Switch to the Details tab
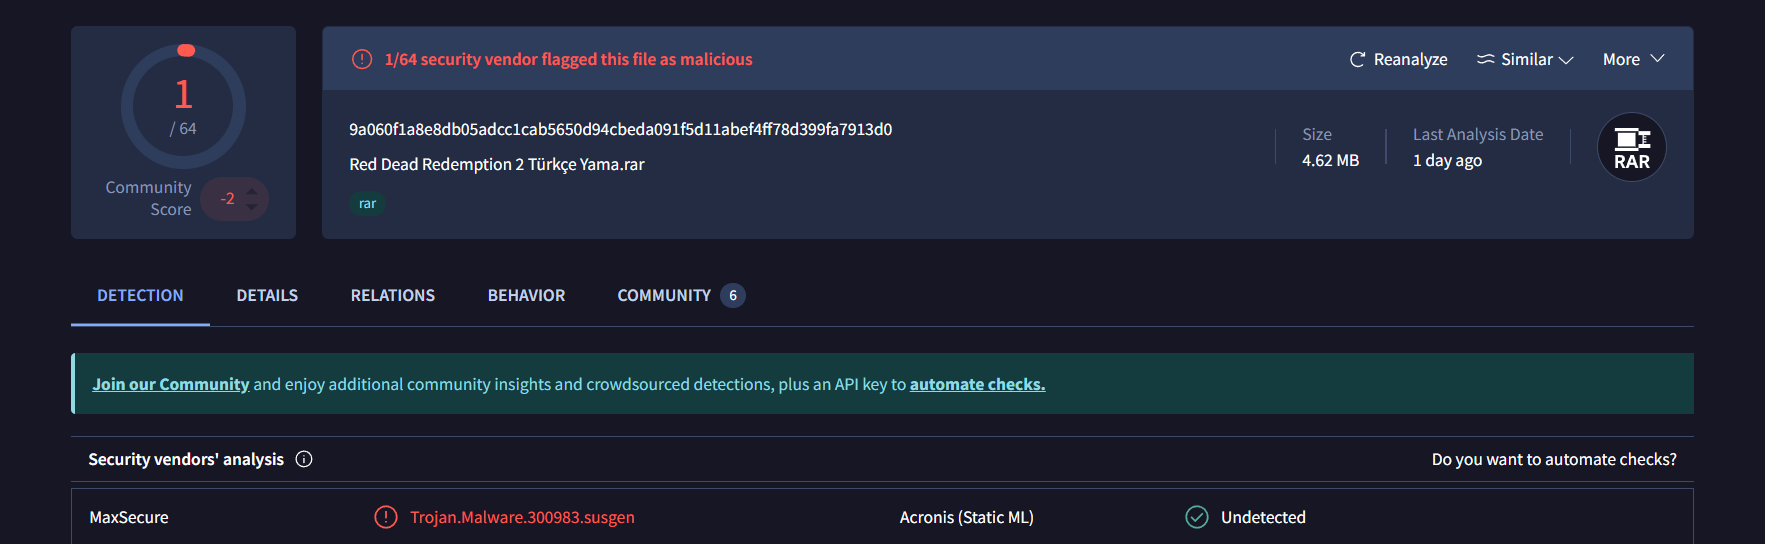Viewport: 1765px width, 544px height. [267, 296]
